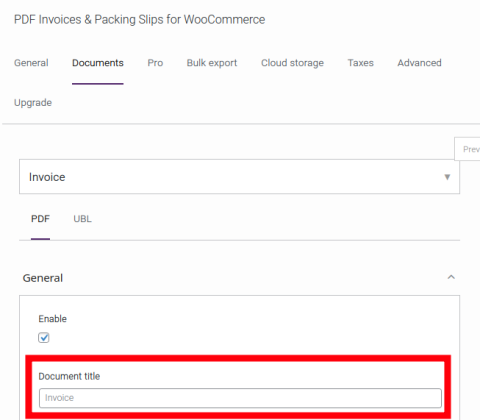The height and width of the screenshot is (420, 480).
Task: Switch to the UBL sub-tab
Action: click(82, 219)
